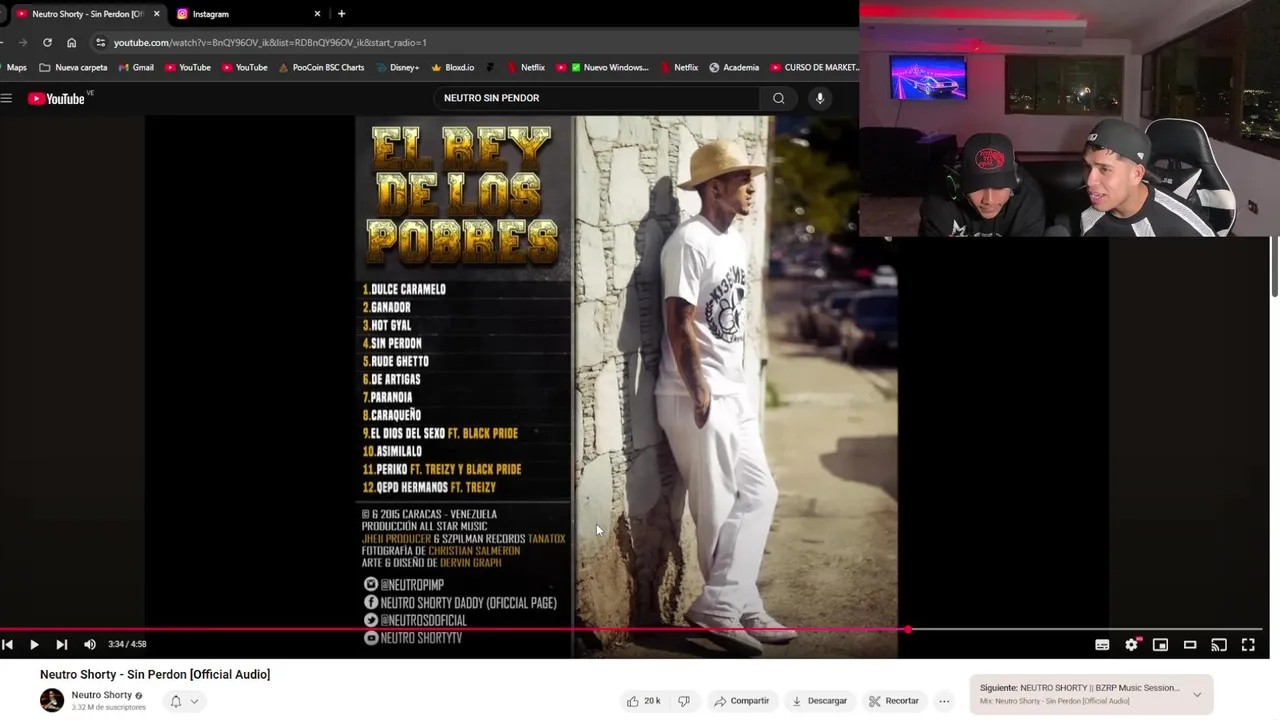Viewport: 1280px width, 720px height.
Task: Click the progress bar scrubber handle
Action: coord(908,630)
